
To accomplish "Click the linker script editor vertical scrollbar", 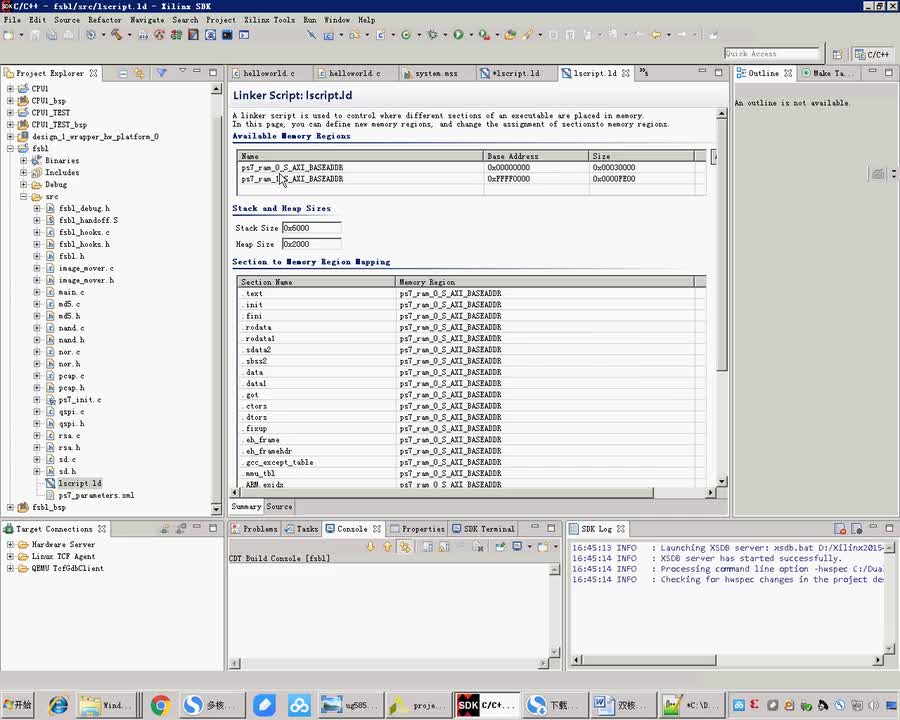I will [722, 297].
